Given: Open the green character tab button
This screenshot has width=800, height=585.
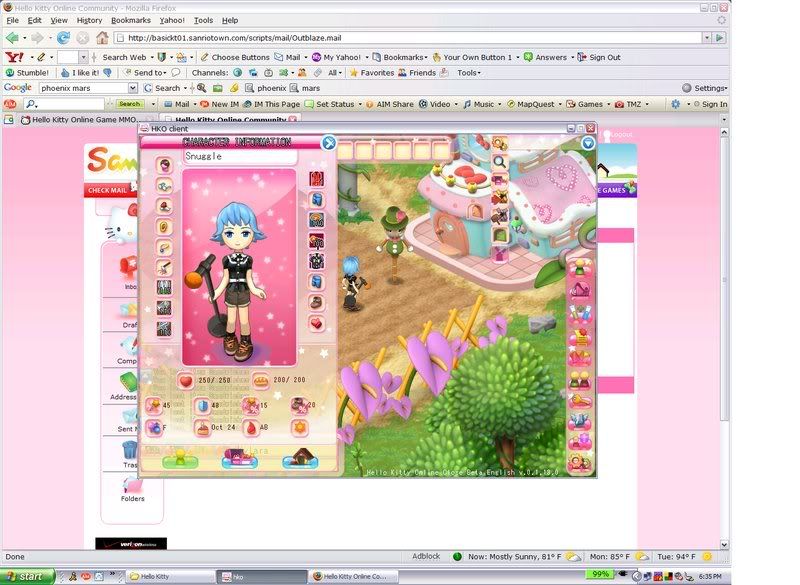Looking at the screenshot, I should point(180,458).
